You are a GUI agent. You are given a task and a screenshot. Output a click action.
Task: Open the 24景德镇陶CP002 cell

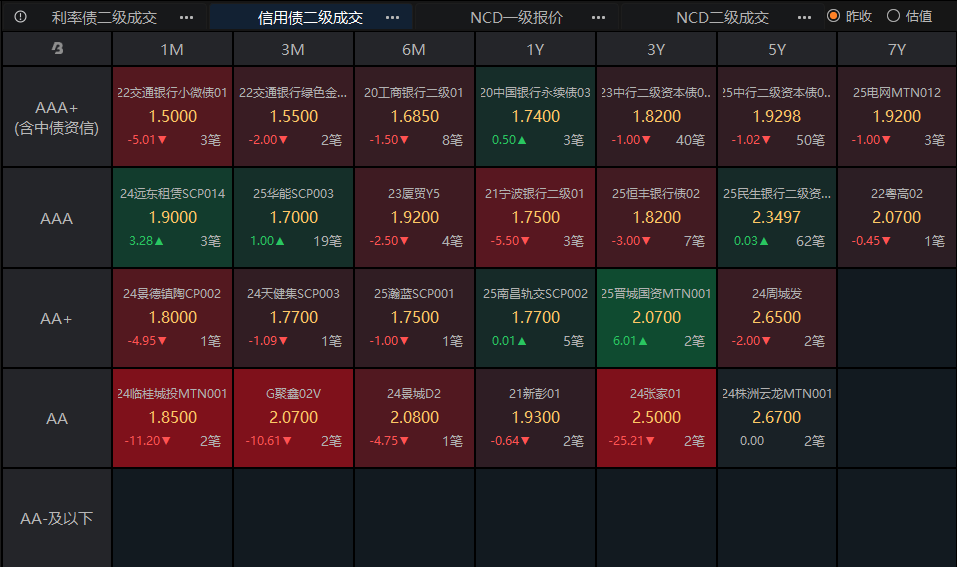coord(172,318)
